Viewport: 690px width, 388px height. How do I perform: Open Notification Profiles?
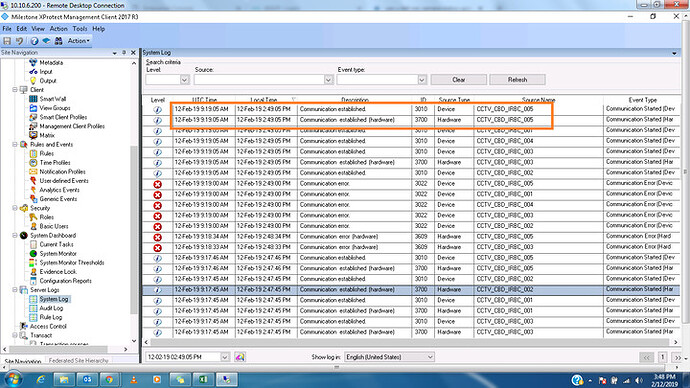click(x=62, y=172)
